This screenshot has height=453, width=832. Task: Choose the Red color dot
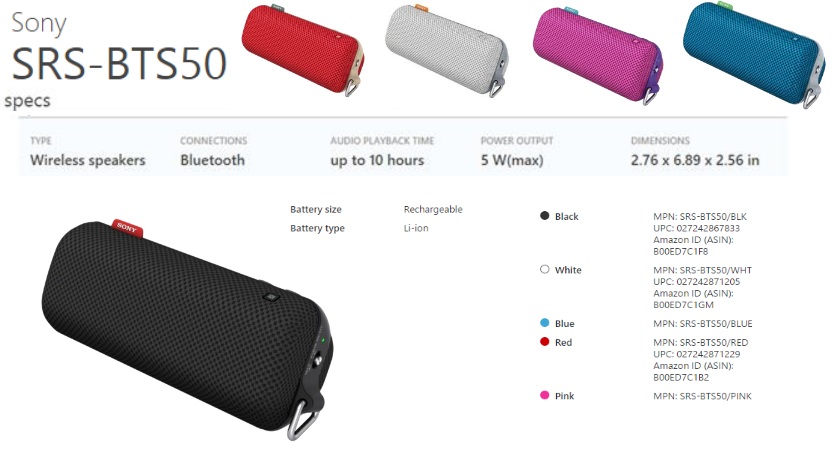544,342
